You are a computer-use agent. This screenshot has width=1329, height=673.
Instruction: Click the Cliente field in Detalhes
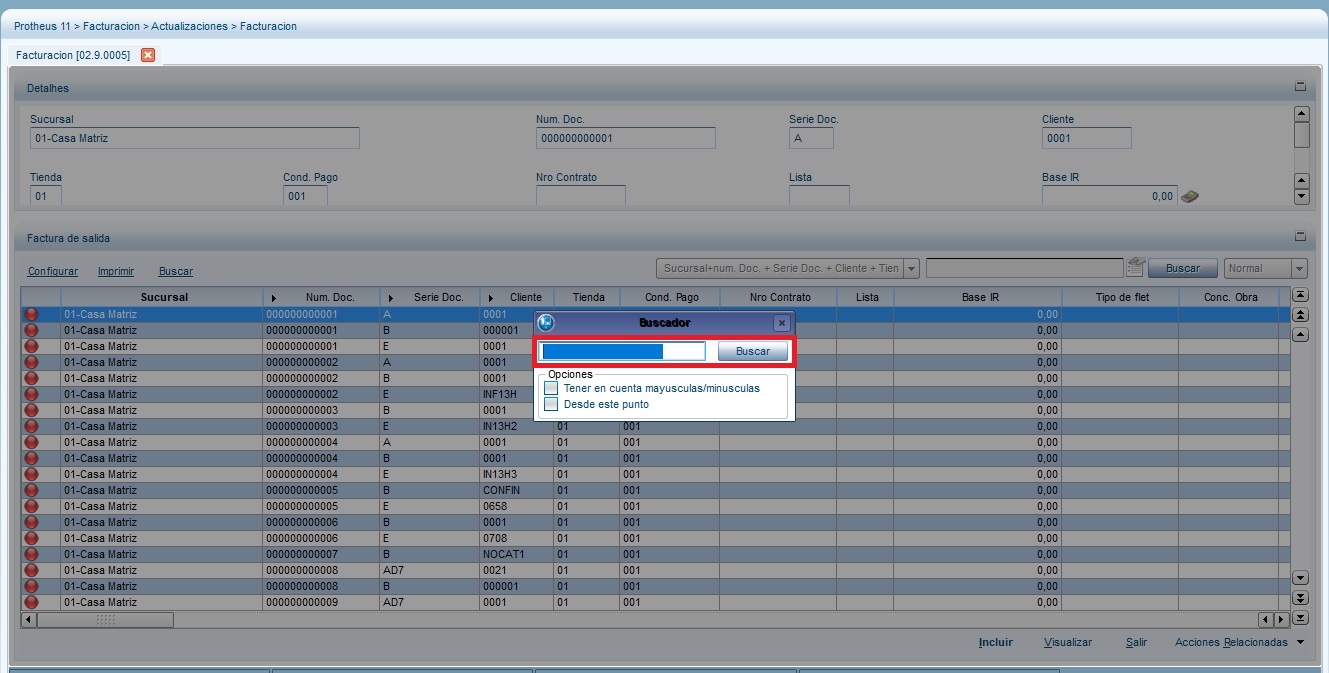1087,138
